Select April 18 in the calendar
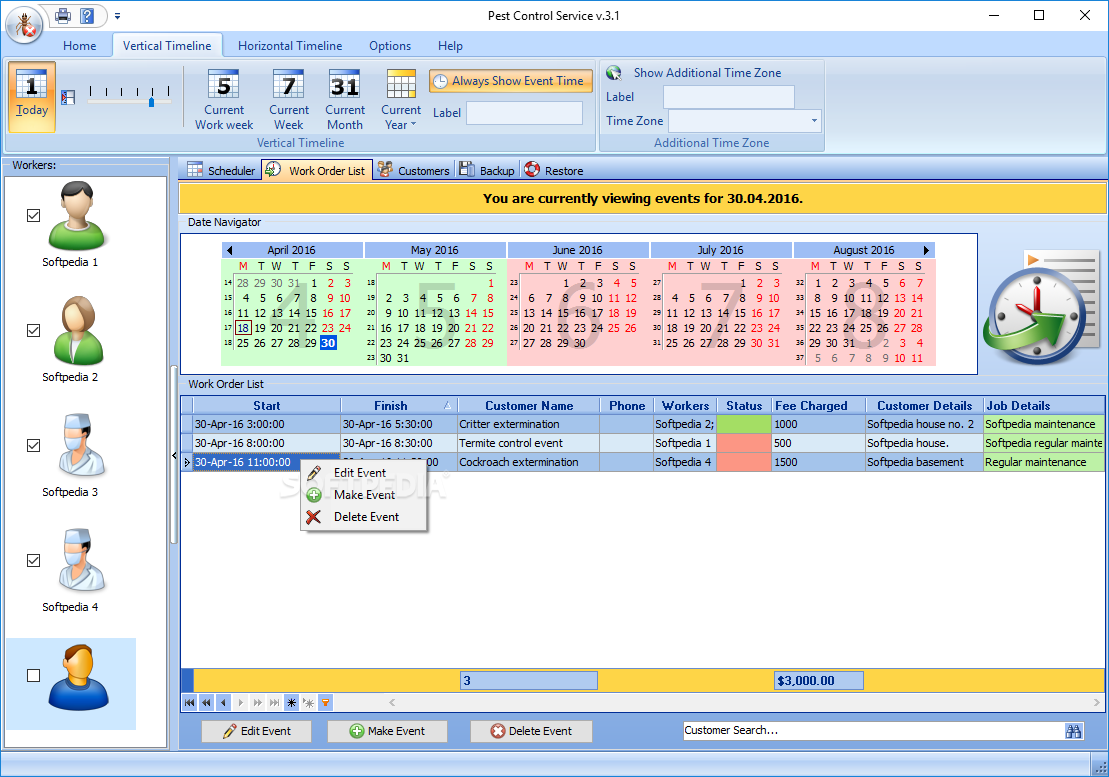Image resolution: width=1109 pixels, height=777 pixels. tap(243, 328)
